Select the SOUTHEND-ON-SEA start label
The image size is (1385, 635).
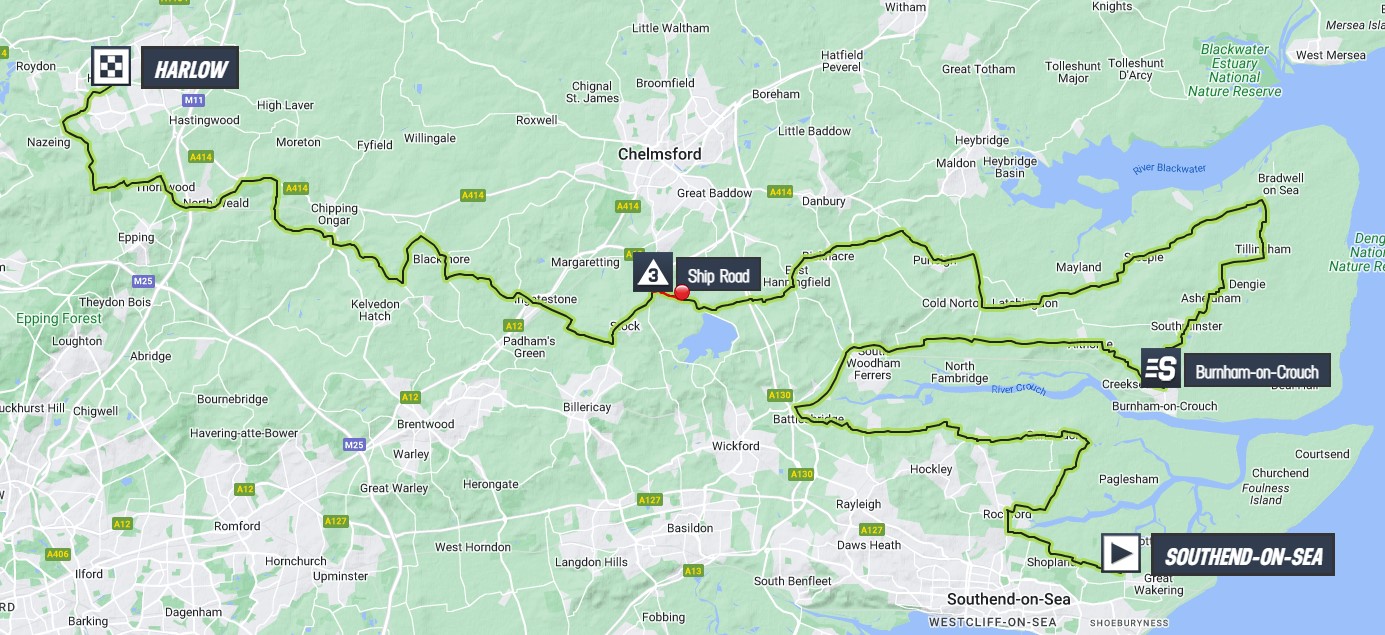pos(1243,554)
